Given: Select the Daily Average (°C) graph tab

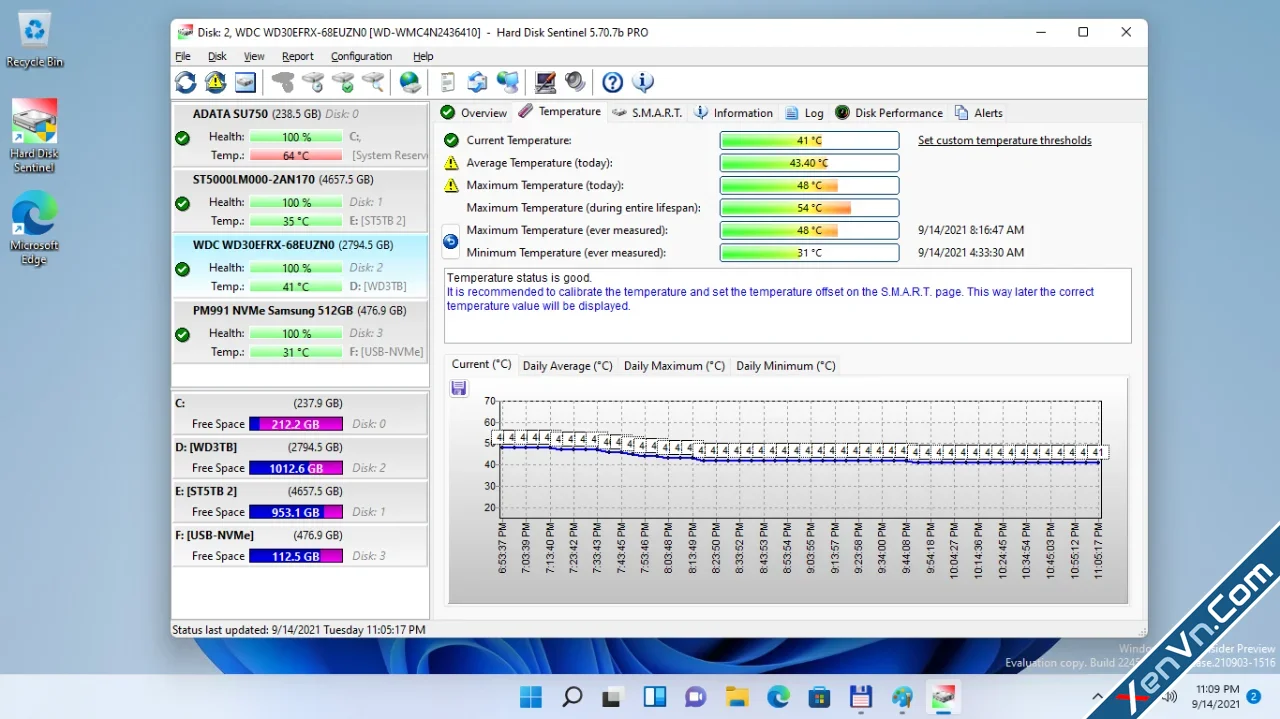Looking at the screenshot, I should tap(567, 366).
